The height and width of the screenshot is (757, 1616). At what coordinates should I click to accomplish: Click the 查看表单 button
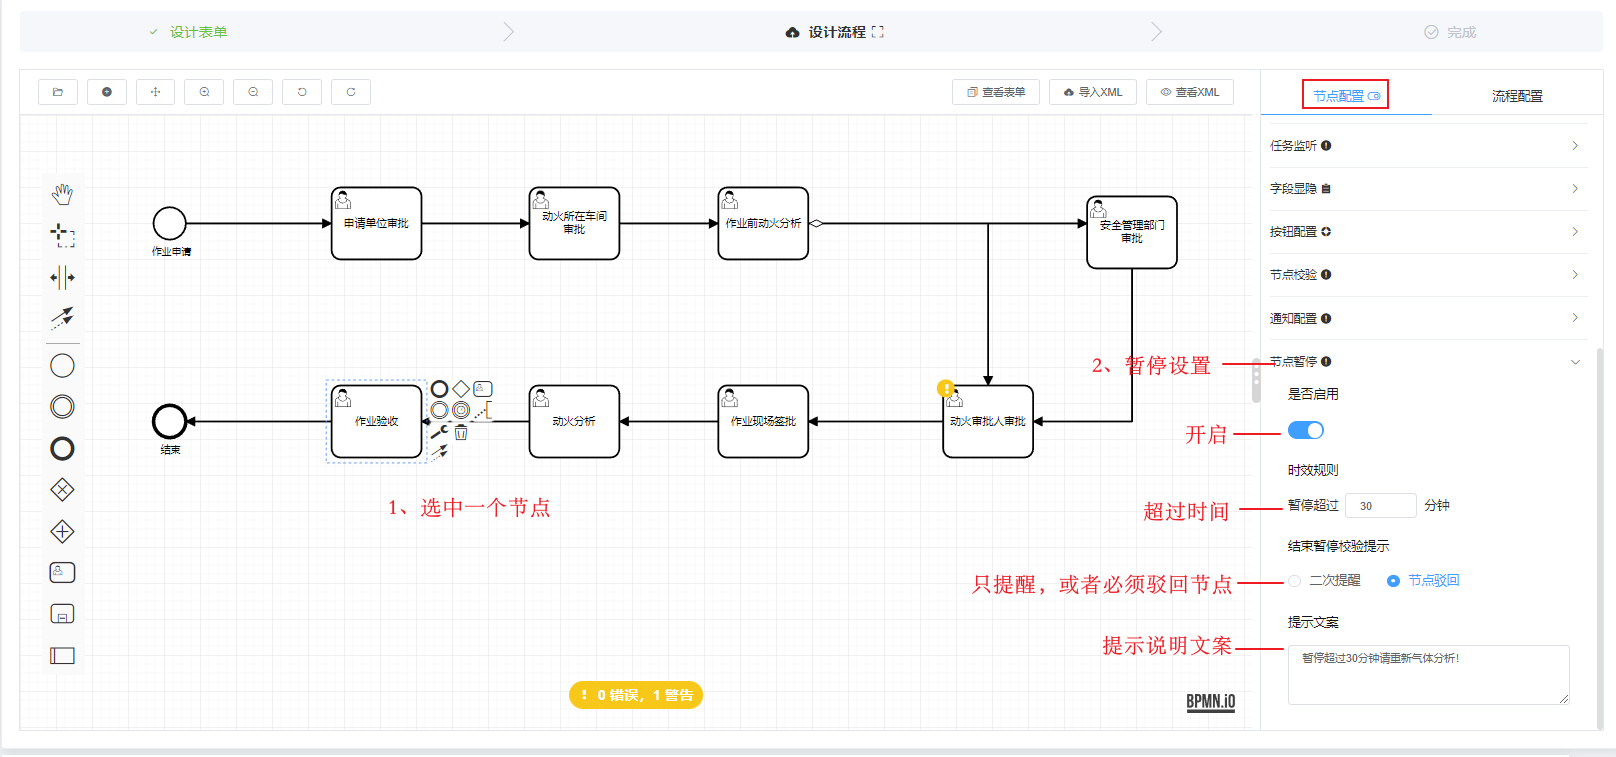996,92
